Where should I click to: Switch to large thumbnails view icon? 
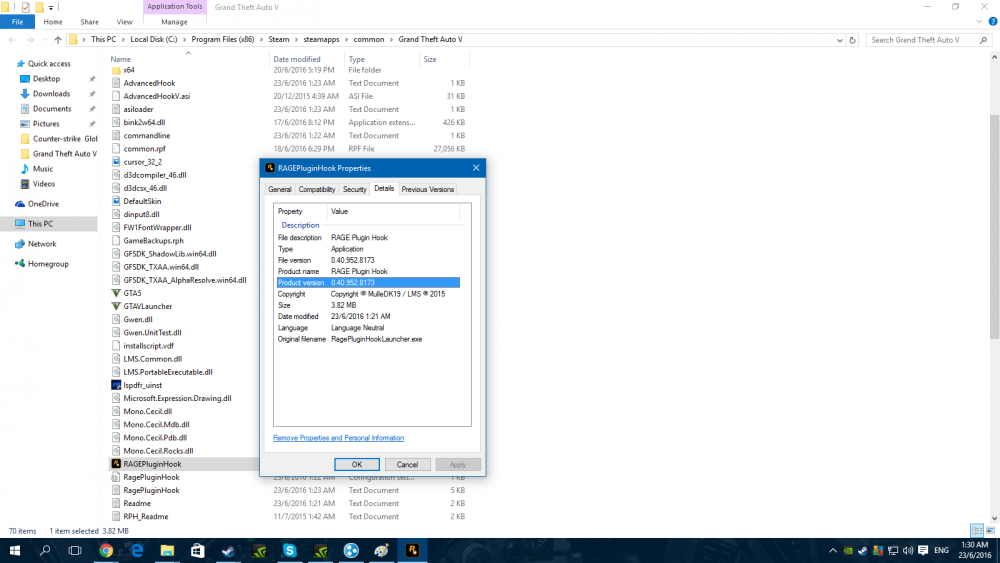[x=990, y=530]
